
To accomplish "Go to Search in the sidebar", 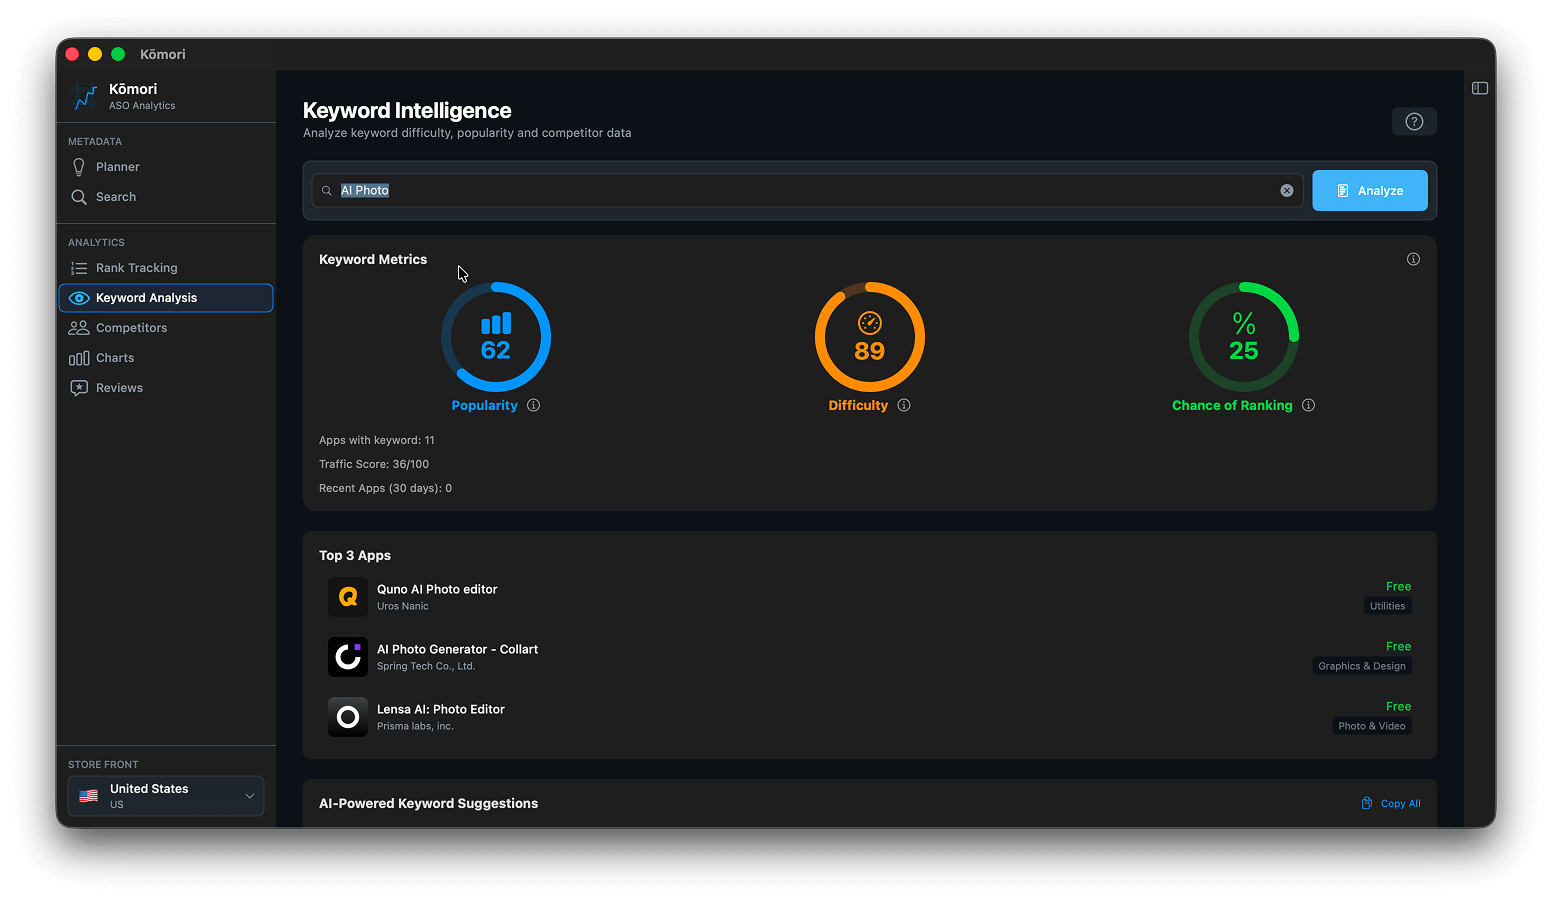I will (116, 197).
